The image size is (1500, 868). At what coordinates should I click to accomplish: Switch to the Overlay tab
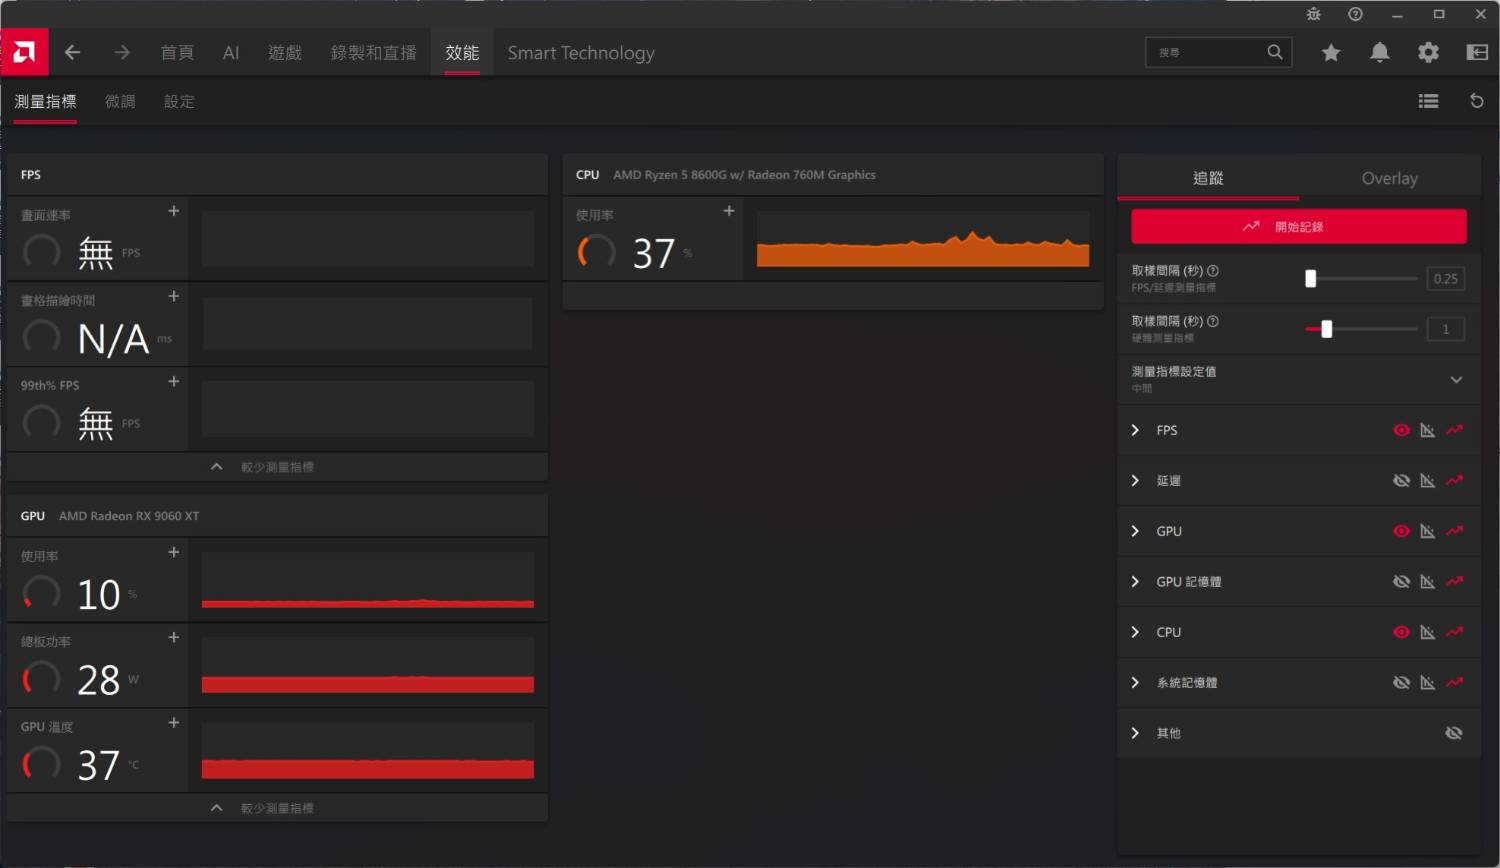[1389, 178]
